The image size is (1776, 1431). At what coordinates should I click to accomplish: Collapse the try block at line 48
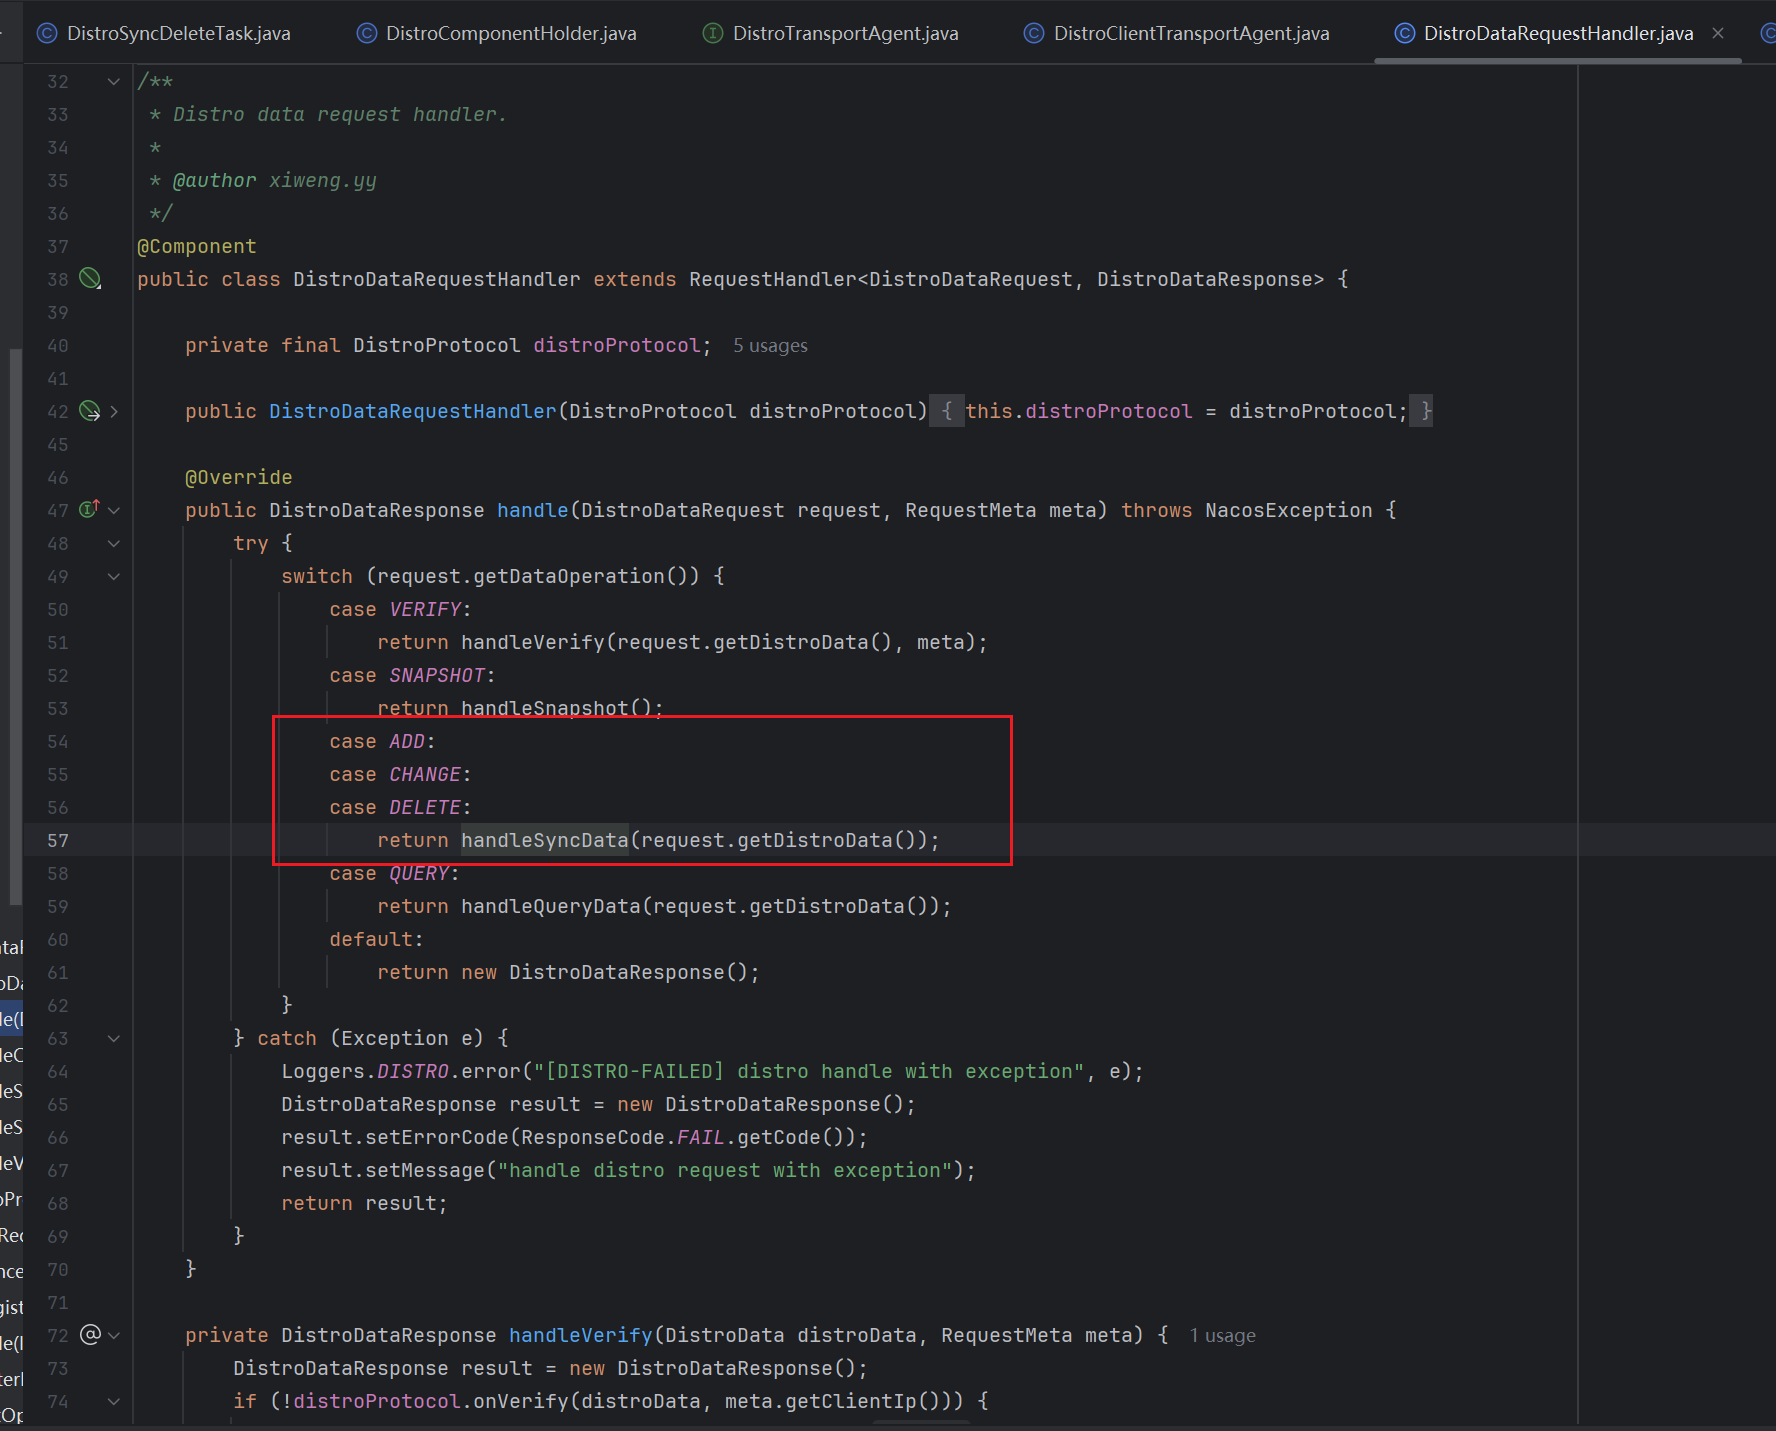[x=114, y=543]
